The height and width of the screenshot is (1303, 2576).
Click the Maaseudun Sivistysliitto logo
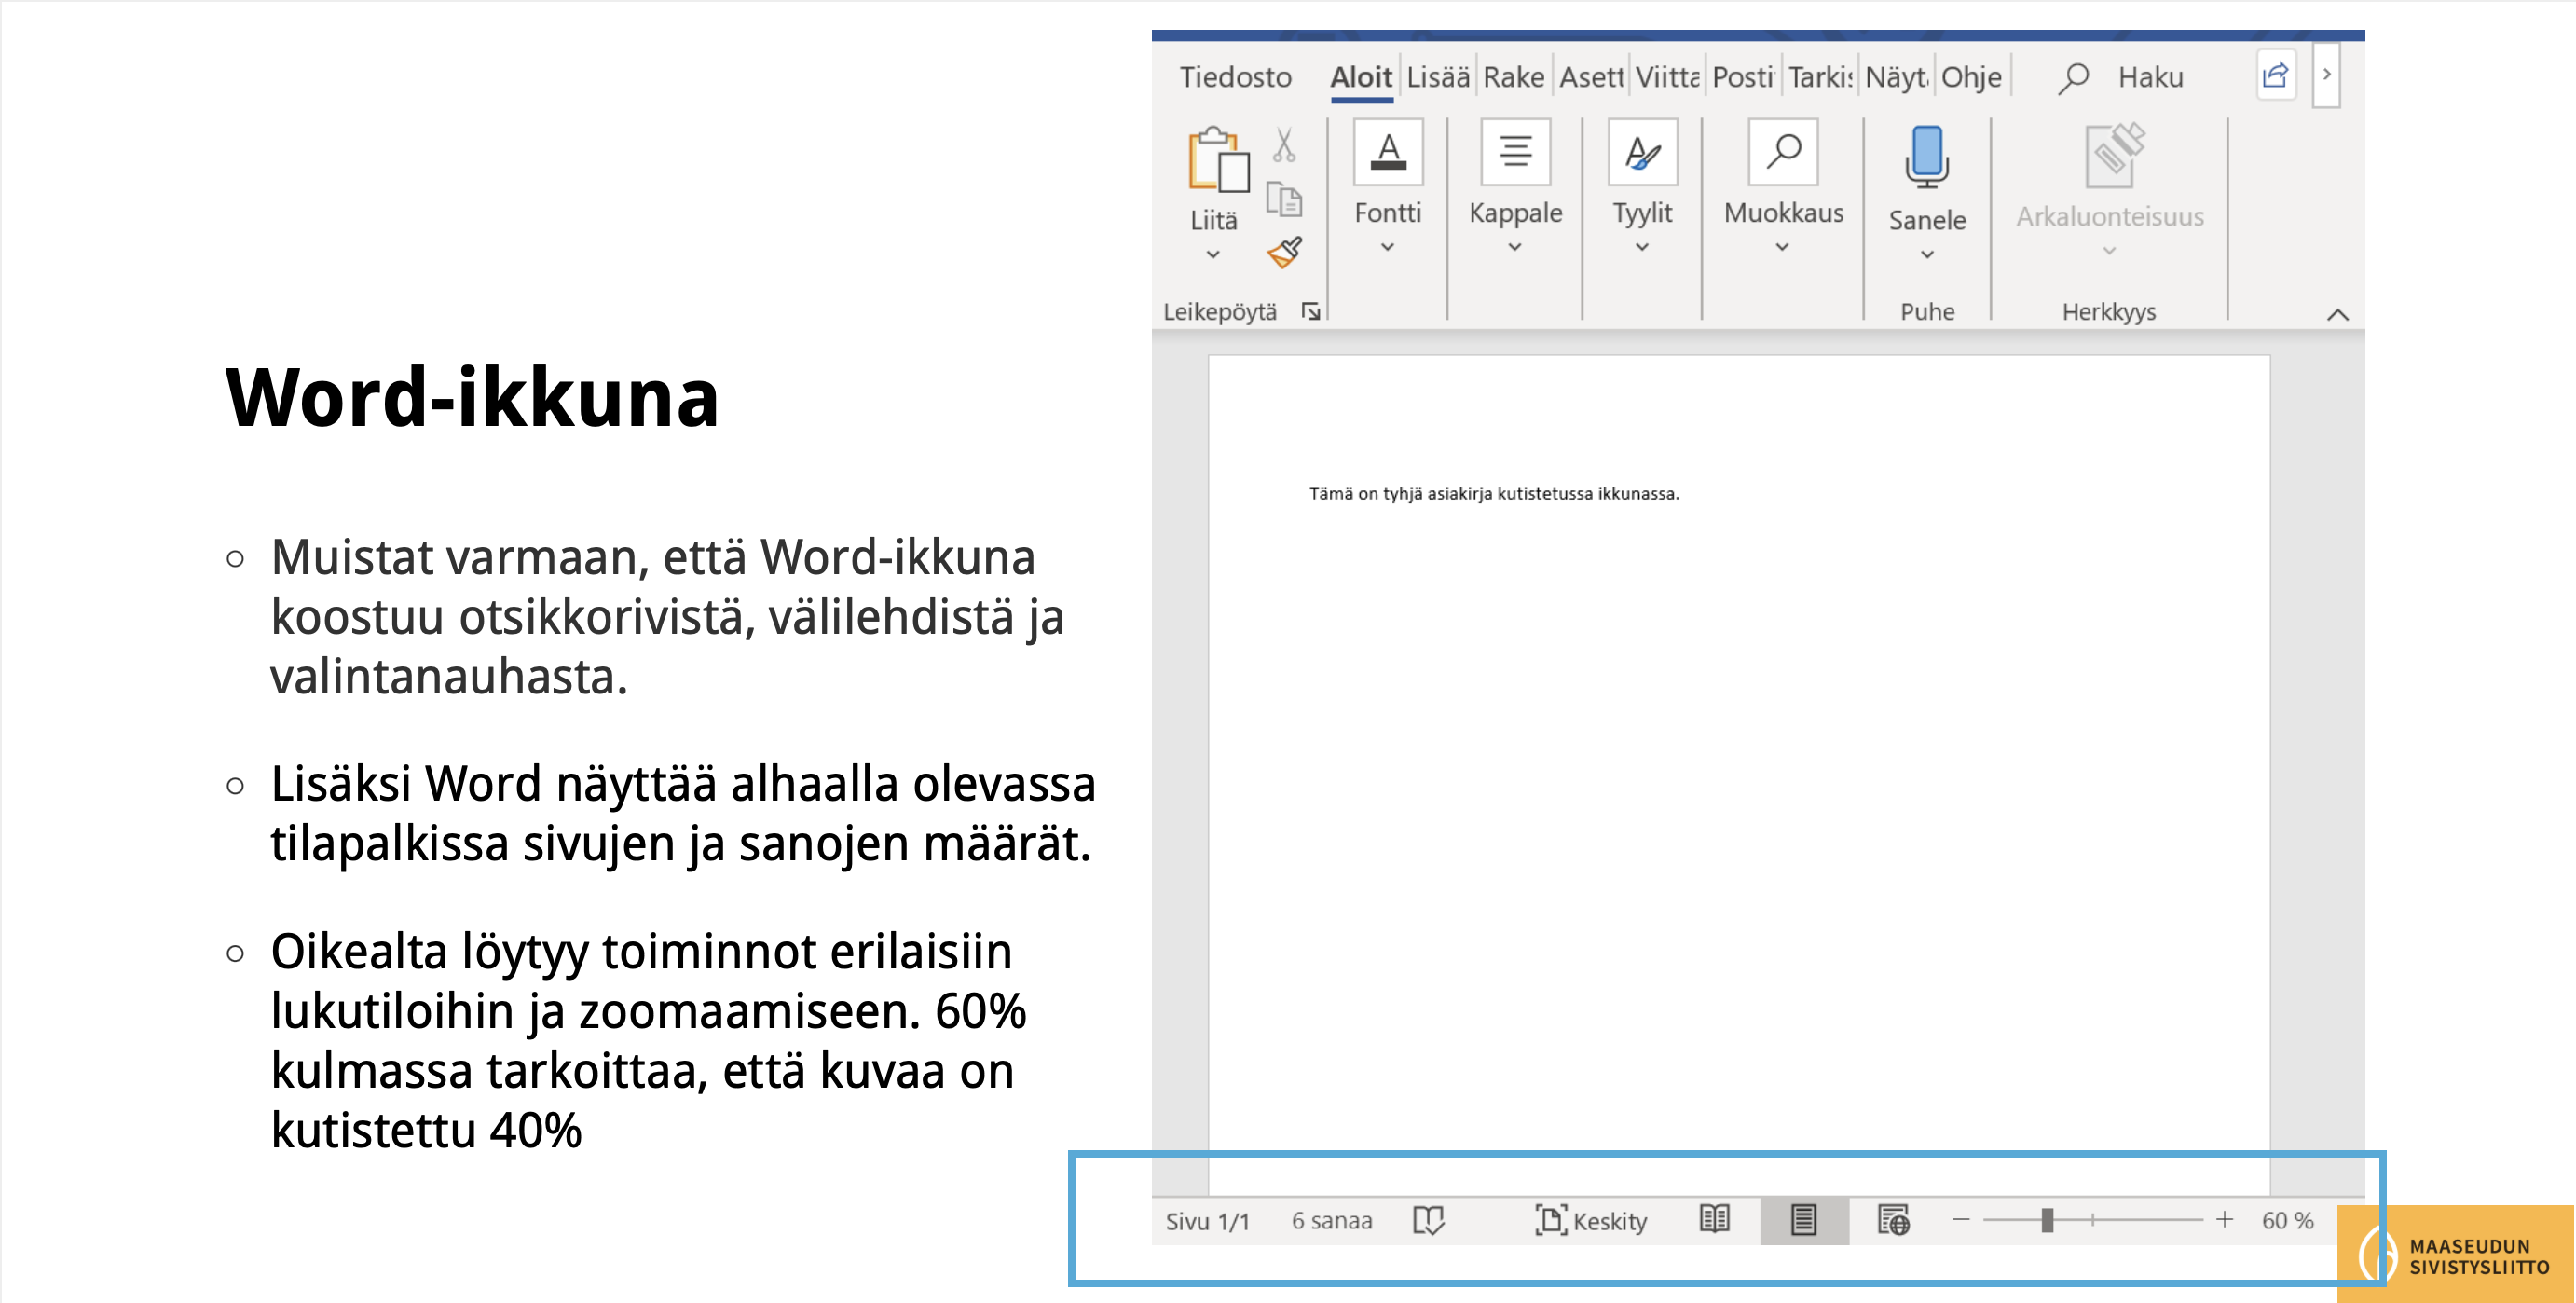[2455, 1254]
